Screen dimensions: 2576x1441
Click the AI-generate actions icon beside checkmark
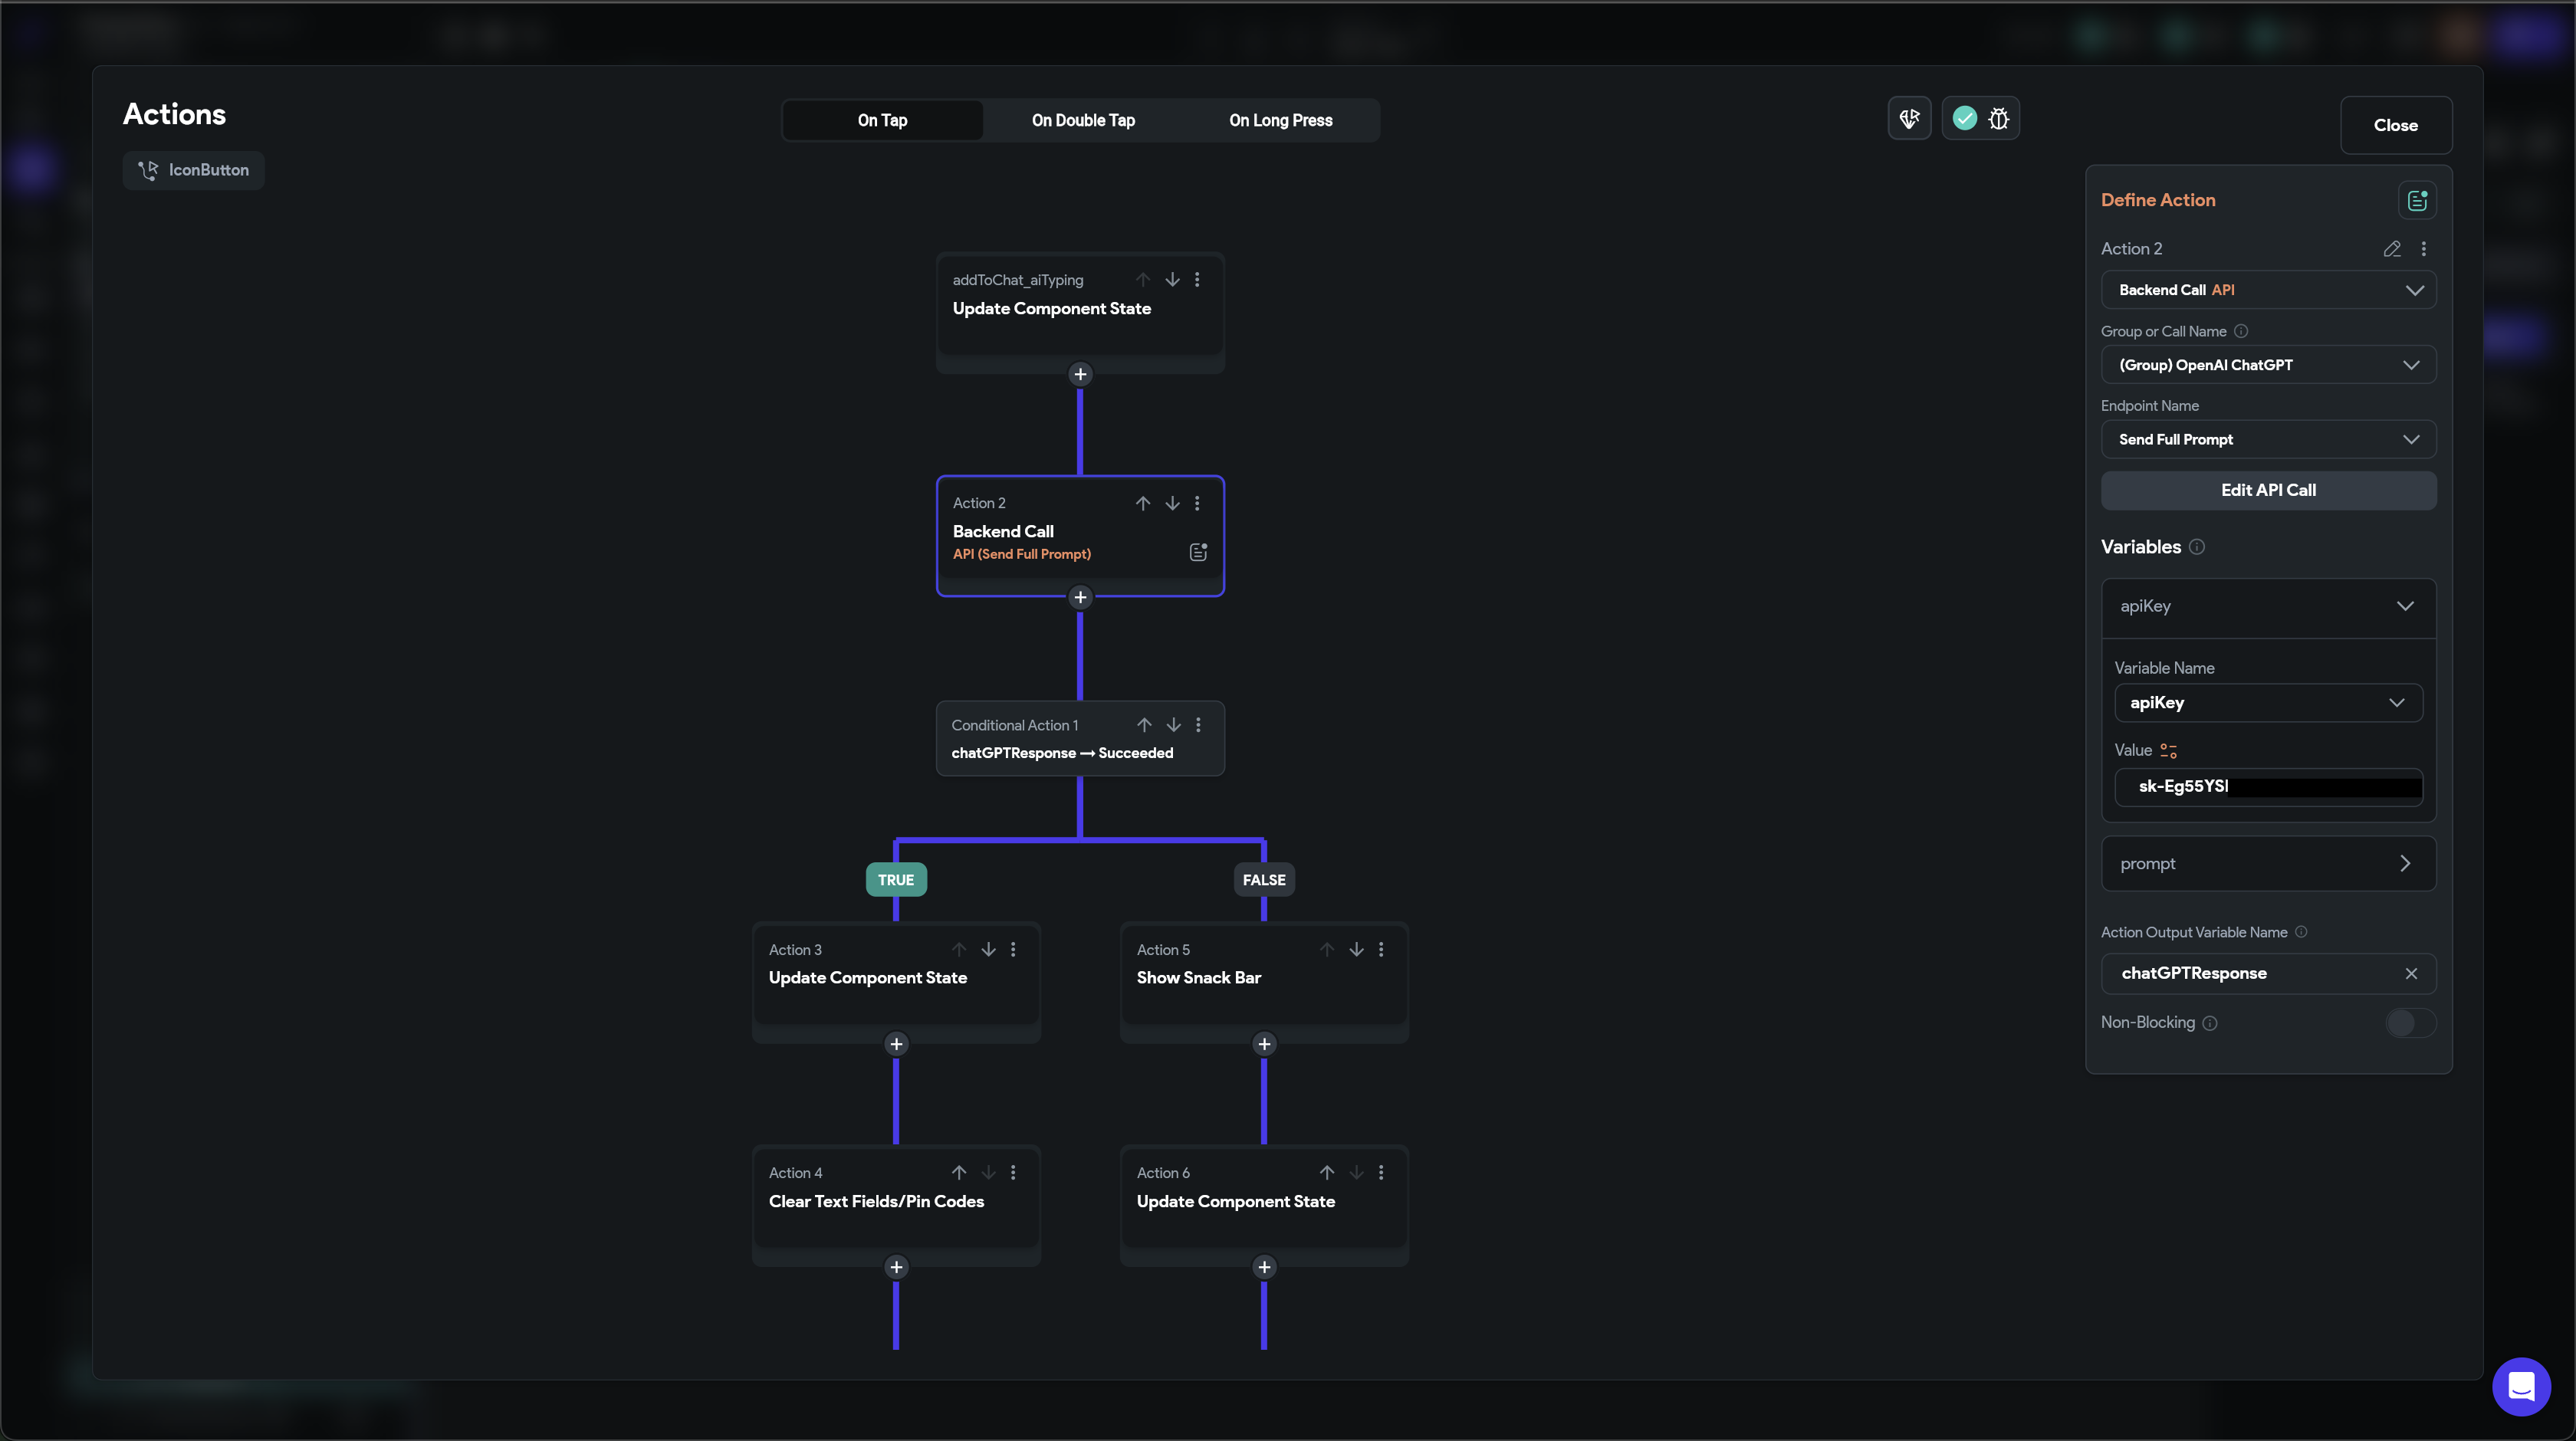pos(1909,119)
